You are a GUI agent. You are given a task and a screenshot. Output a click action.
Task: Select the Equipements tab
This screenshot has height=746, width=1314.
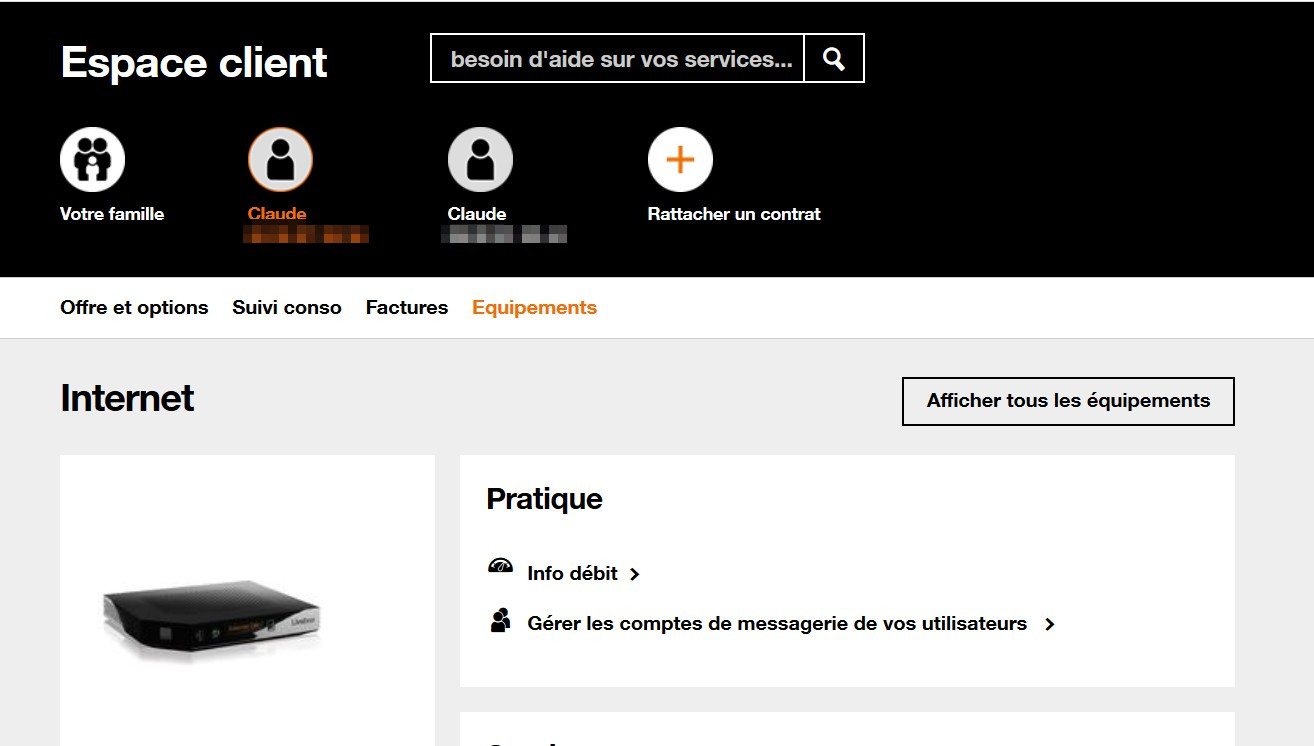(x=534, y=308)
